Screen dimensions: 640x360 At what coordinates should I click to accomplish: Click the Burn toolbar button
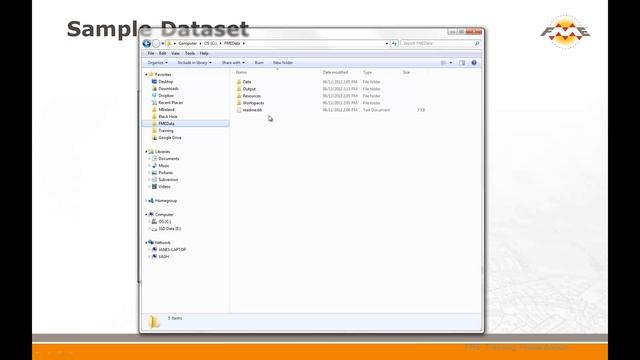259,63
